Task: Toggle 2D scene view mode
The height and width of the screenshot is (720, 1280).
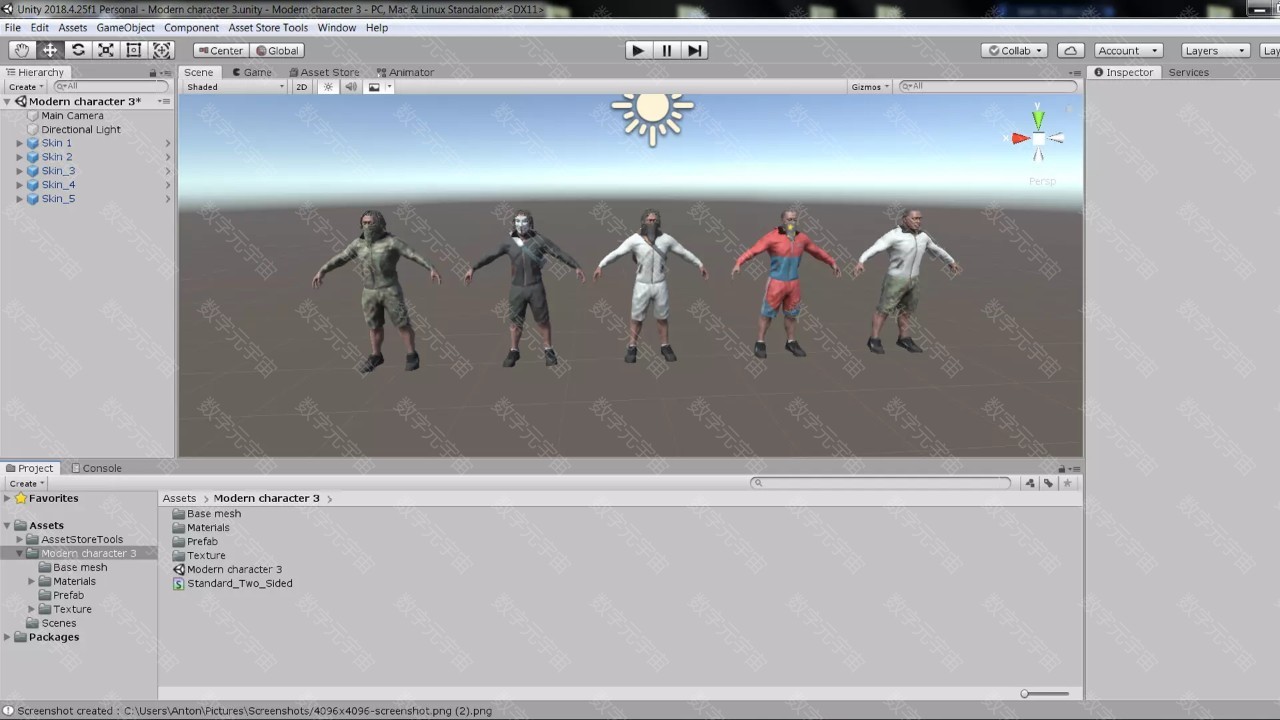Action: (301, 87)
